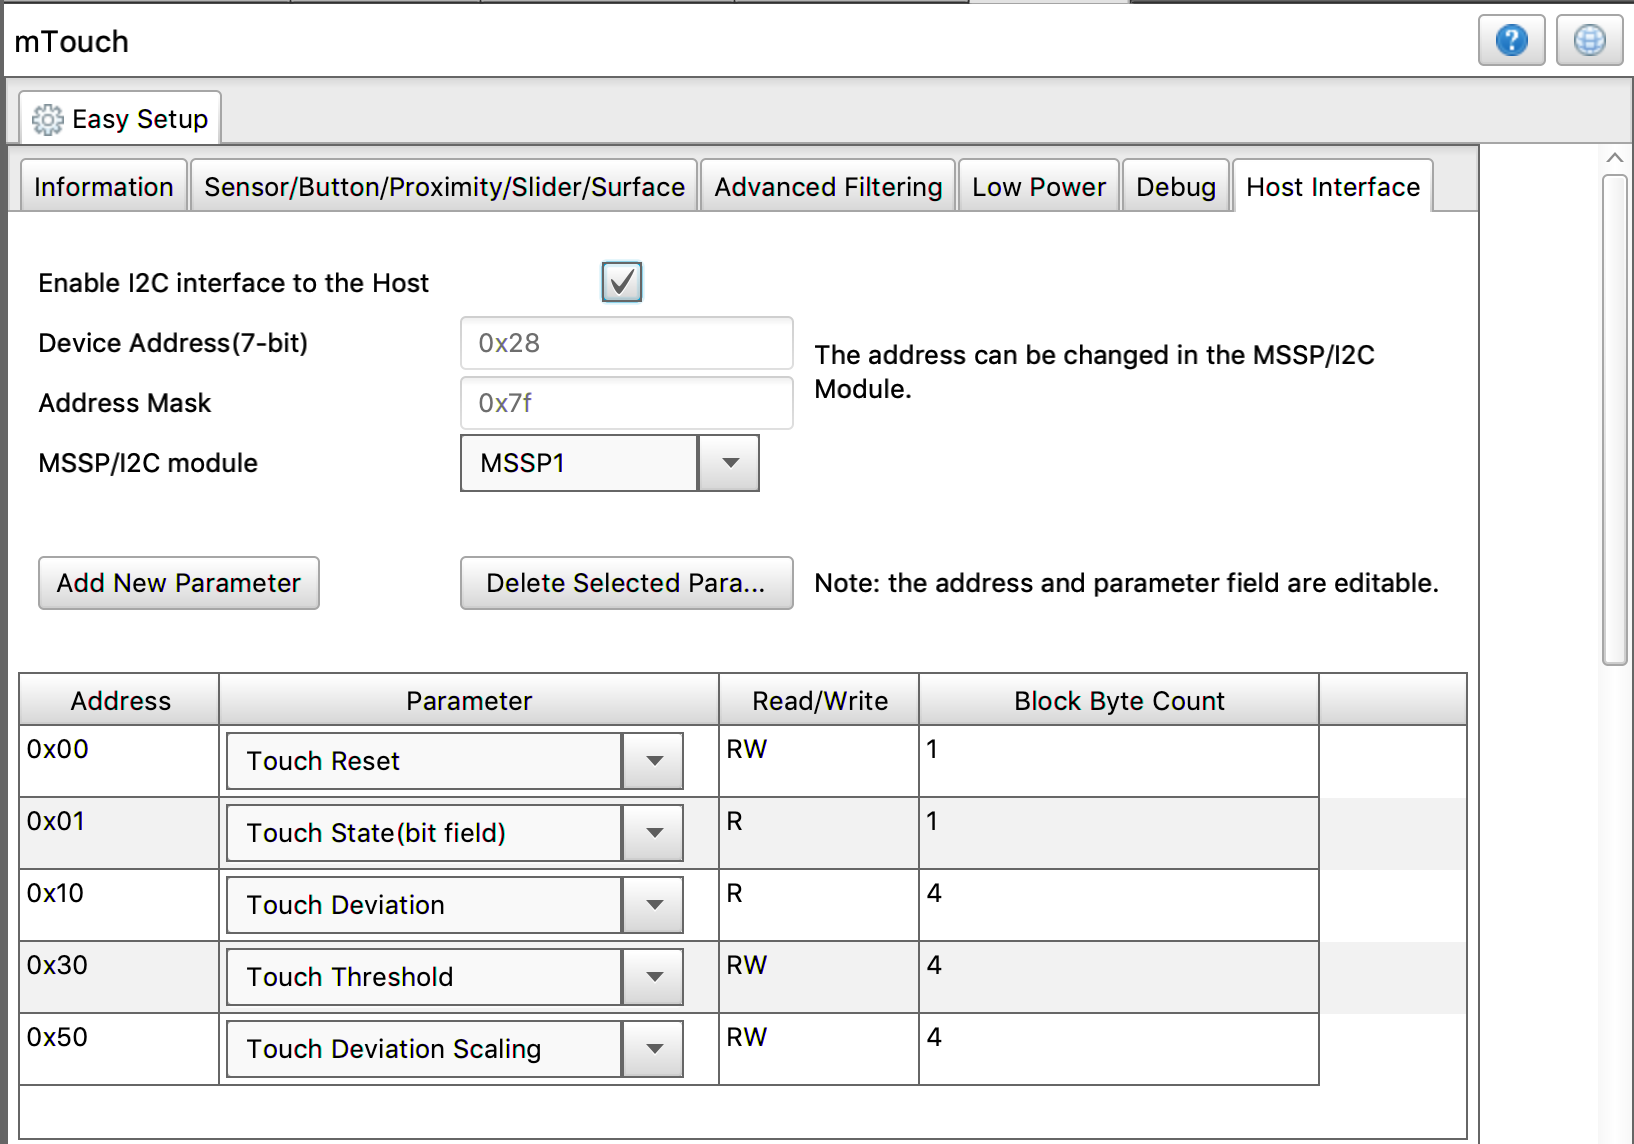Expand the Touch Deviation Scaling dropdown
Viewport: 1634px width, 1144px height.
point(652,1049)
